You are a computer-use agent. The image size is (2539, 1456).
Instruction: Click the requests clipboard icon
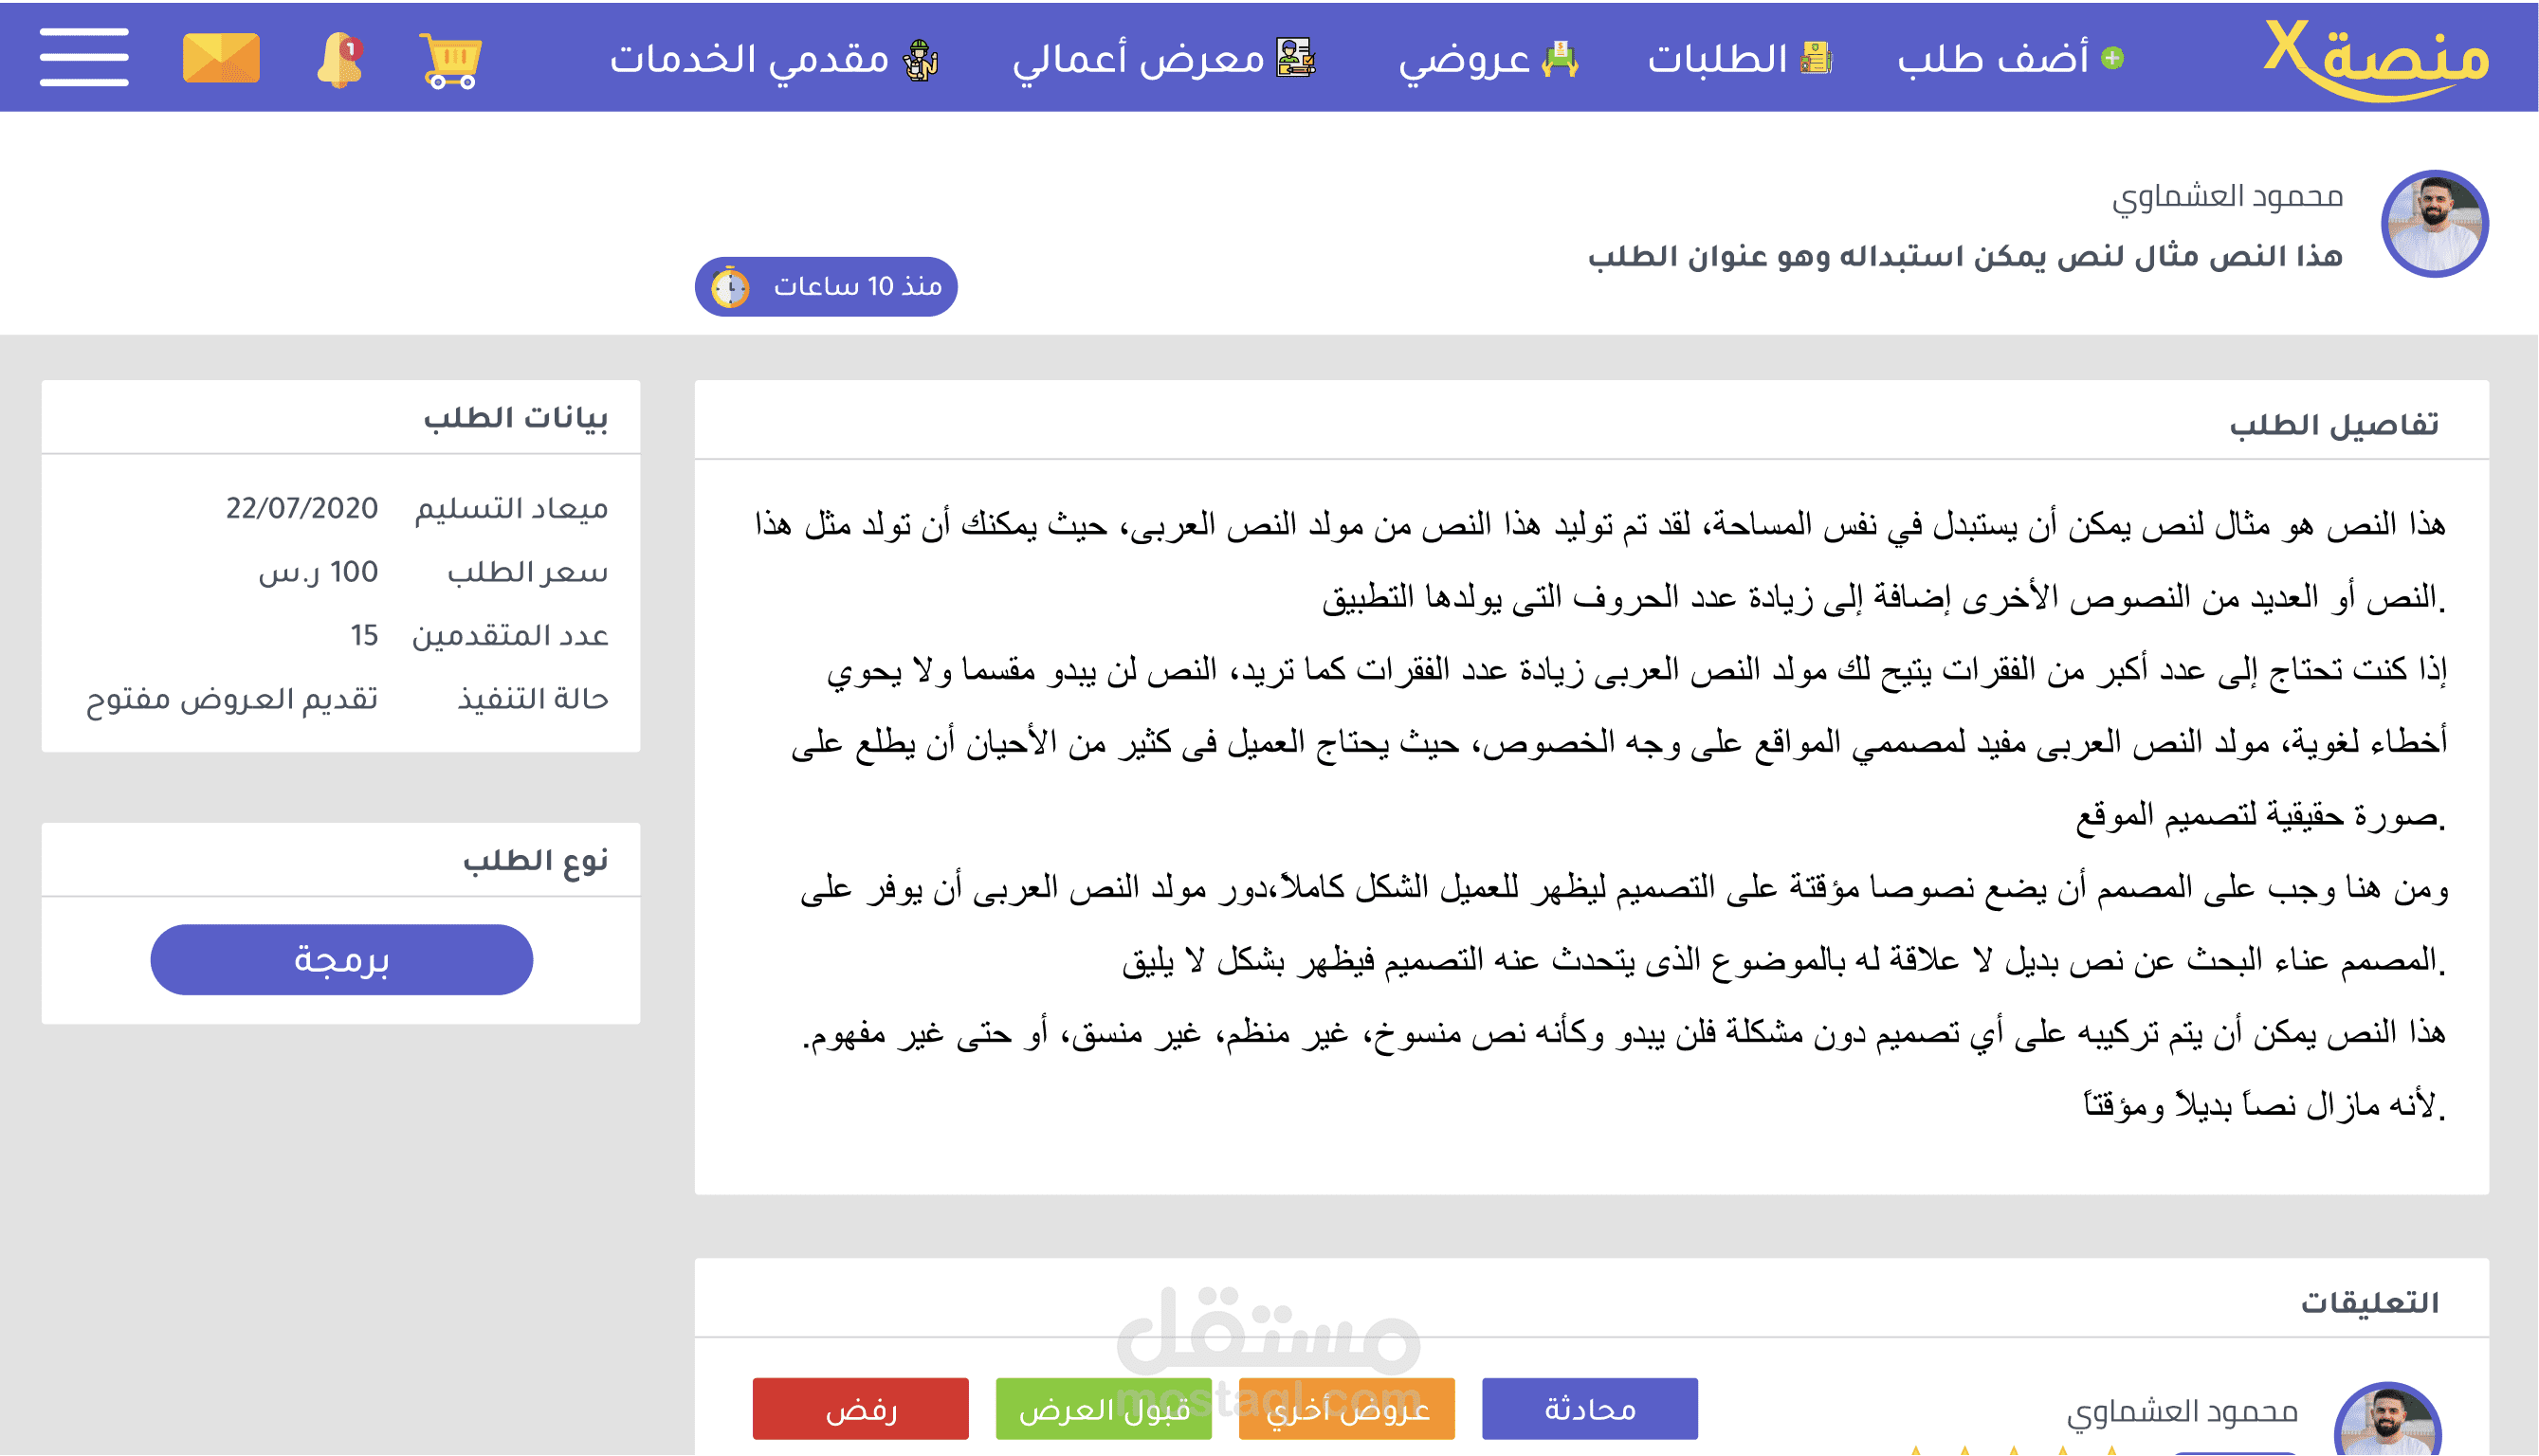click(x=1815, y=58)
